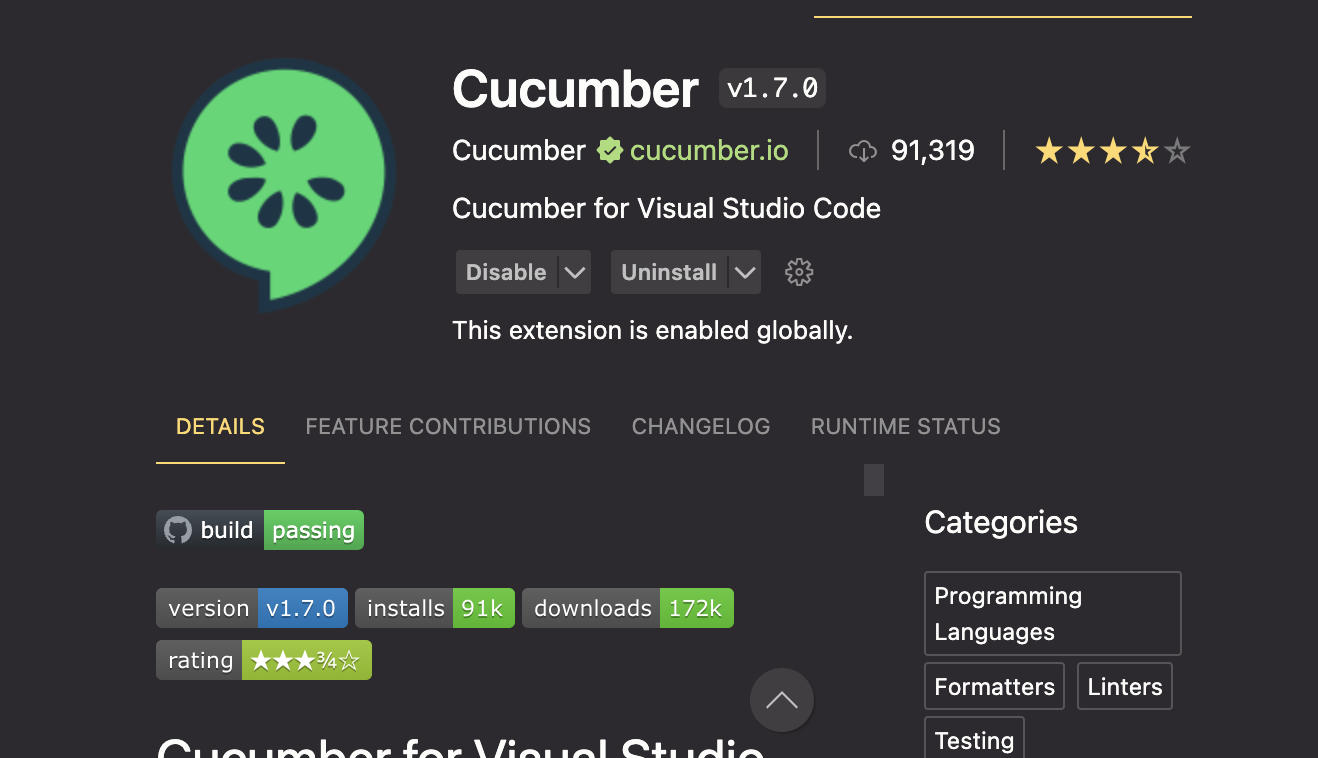Switch to the FEATURE CONTRIBUTIONS tab
This screenshot has width=1318, height=758.
pyautogui.click(x=447, y=426)
